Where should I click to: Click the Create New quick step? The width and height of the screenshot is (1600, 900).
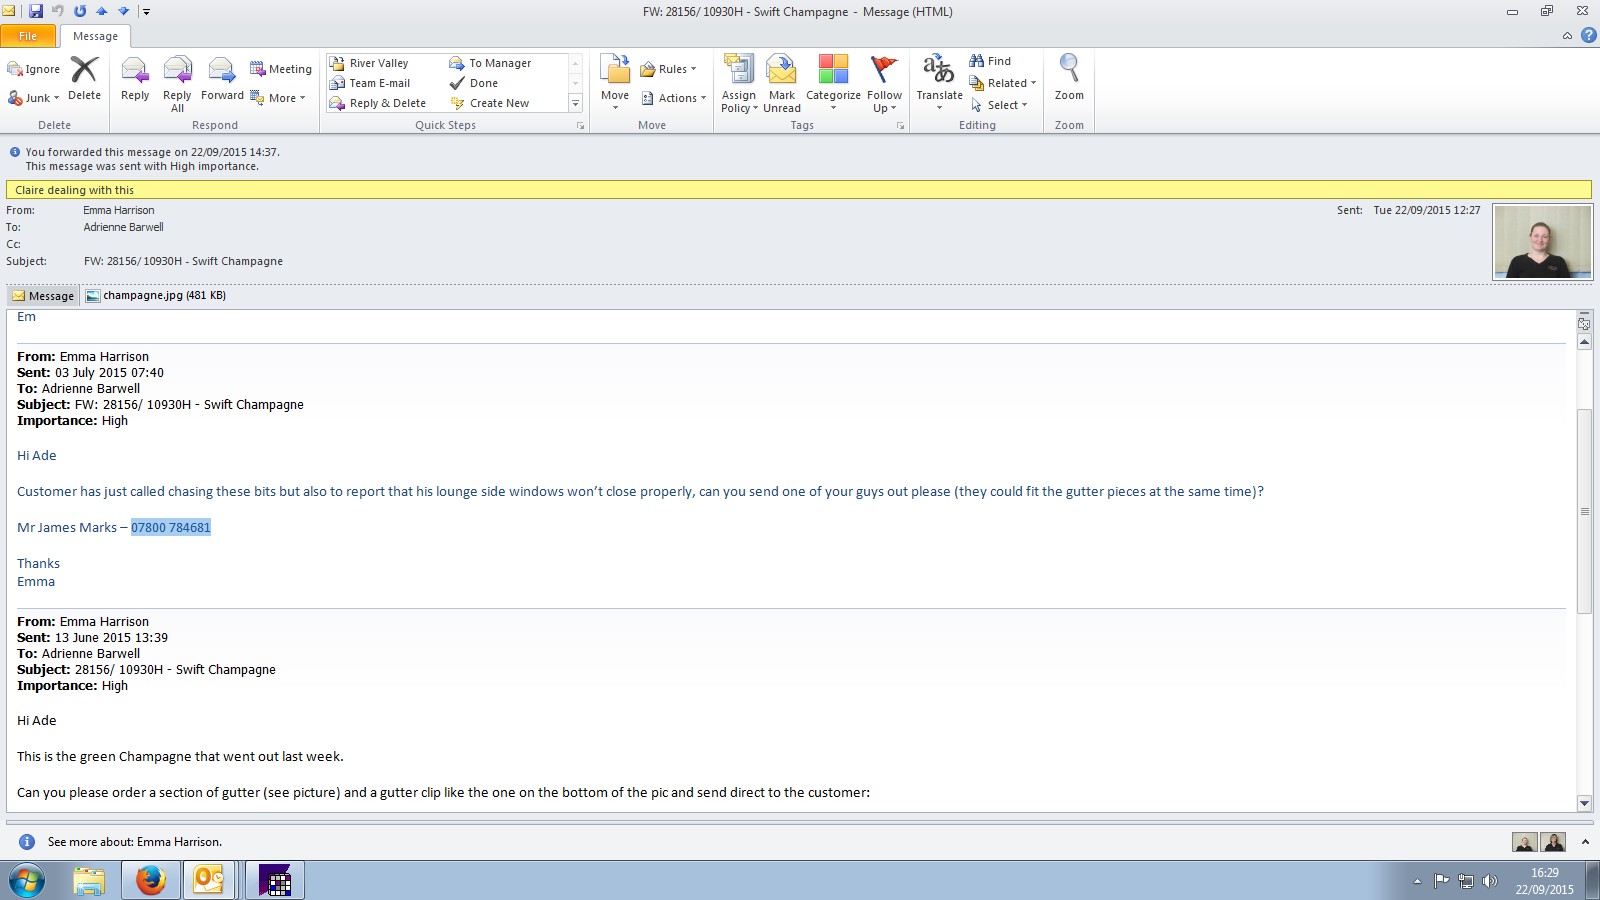490,103
